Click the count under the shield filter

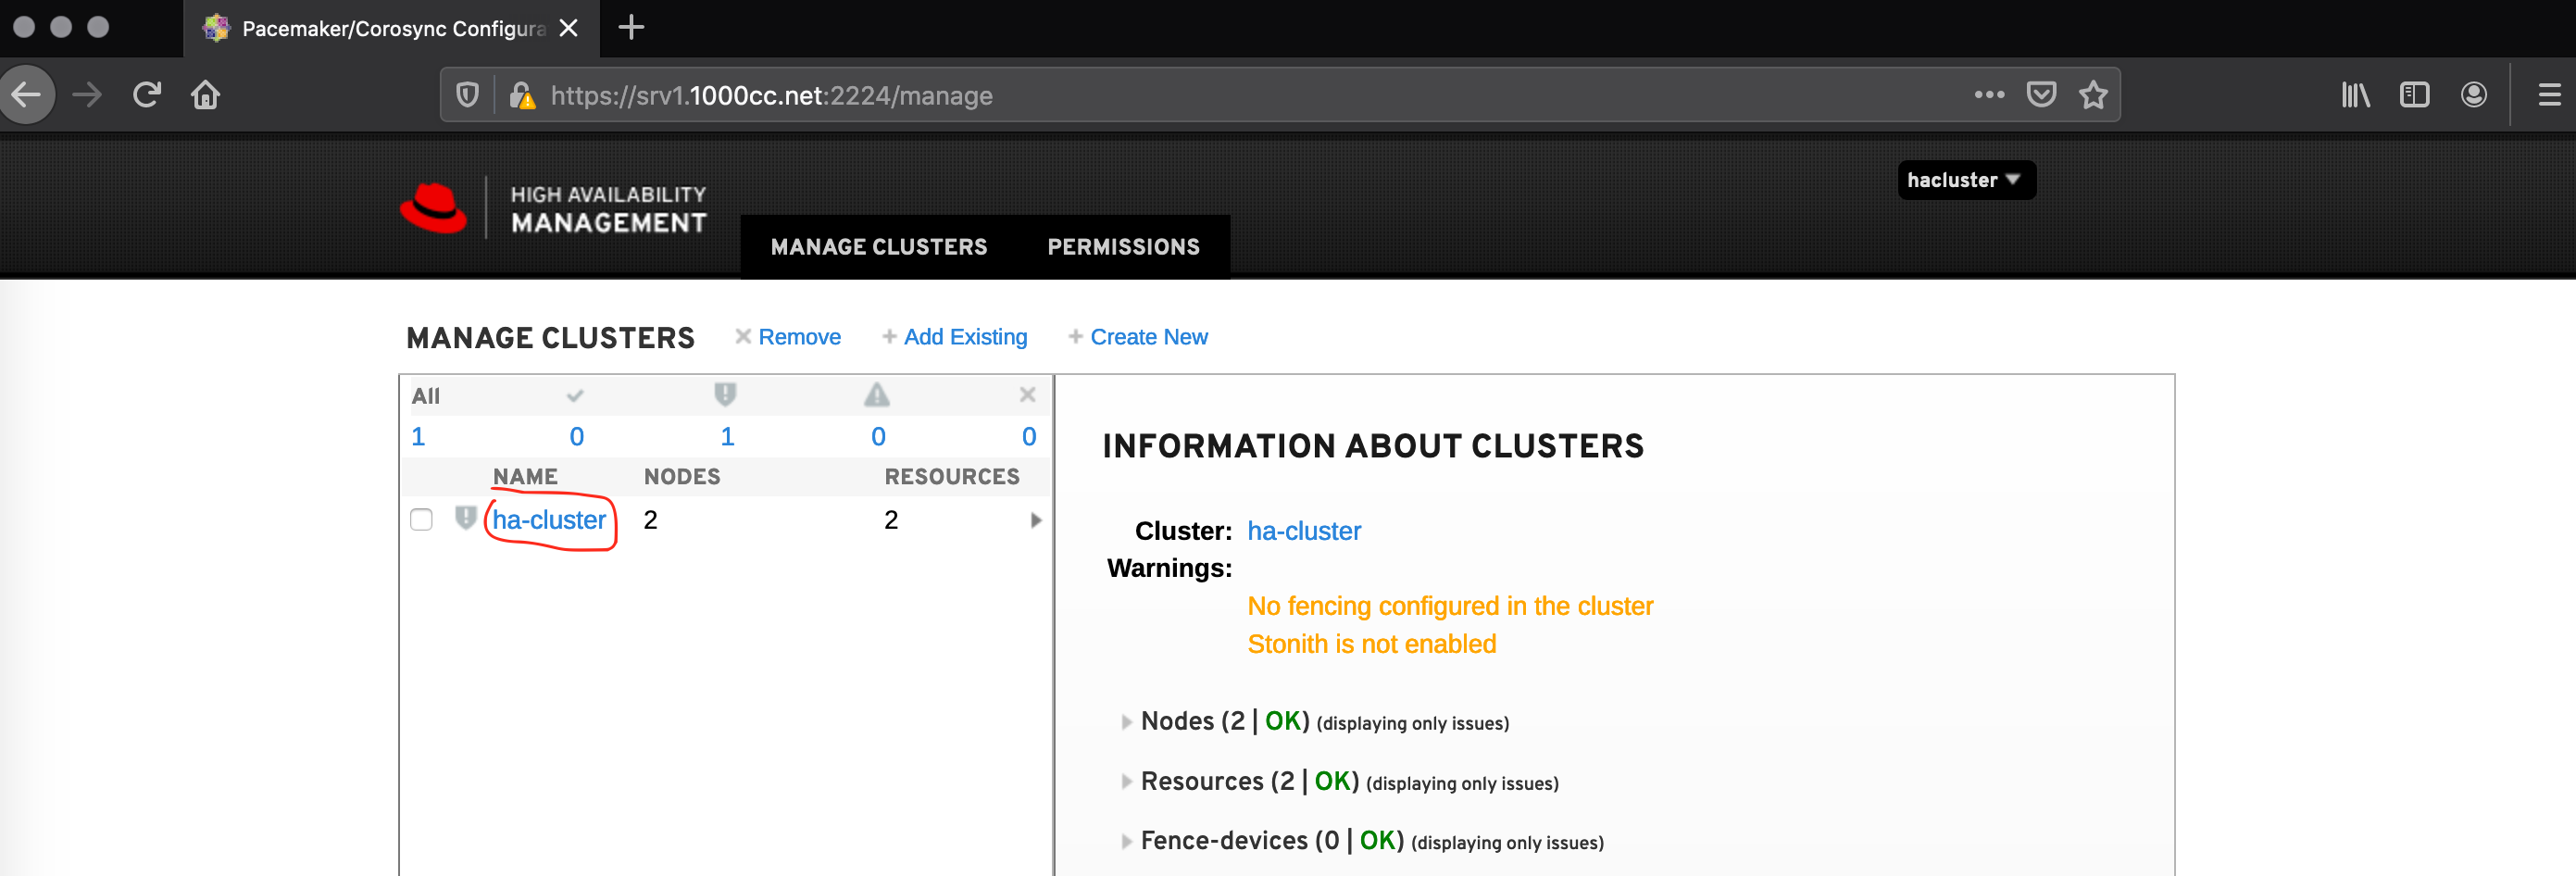pos(727,437)
